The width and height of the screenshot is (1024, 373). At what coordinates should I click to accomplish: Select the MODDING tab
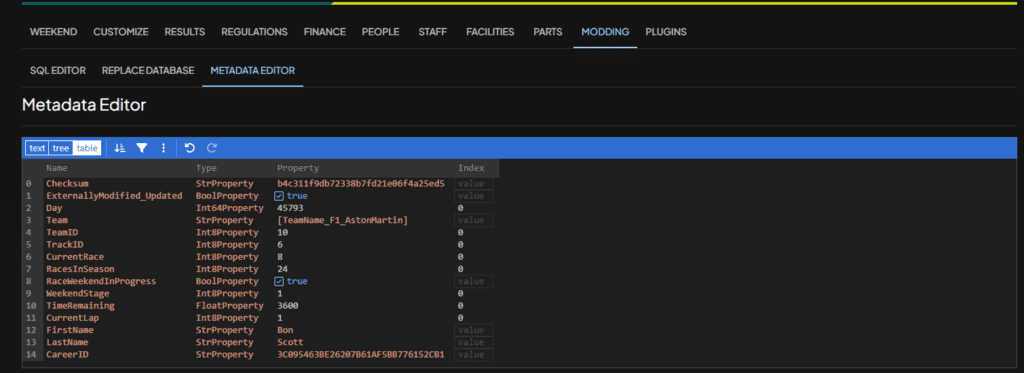click(605, 31)
